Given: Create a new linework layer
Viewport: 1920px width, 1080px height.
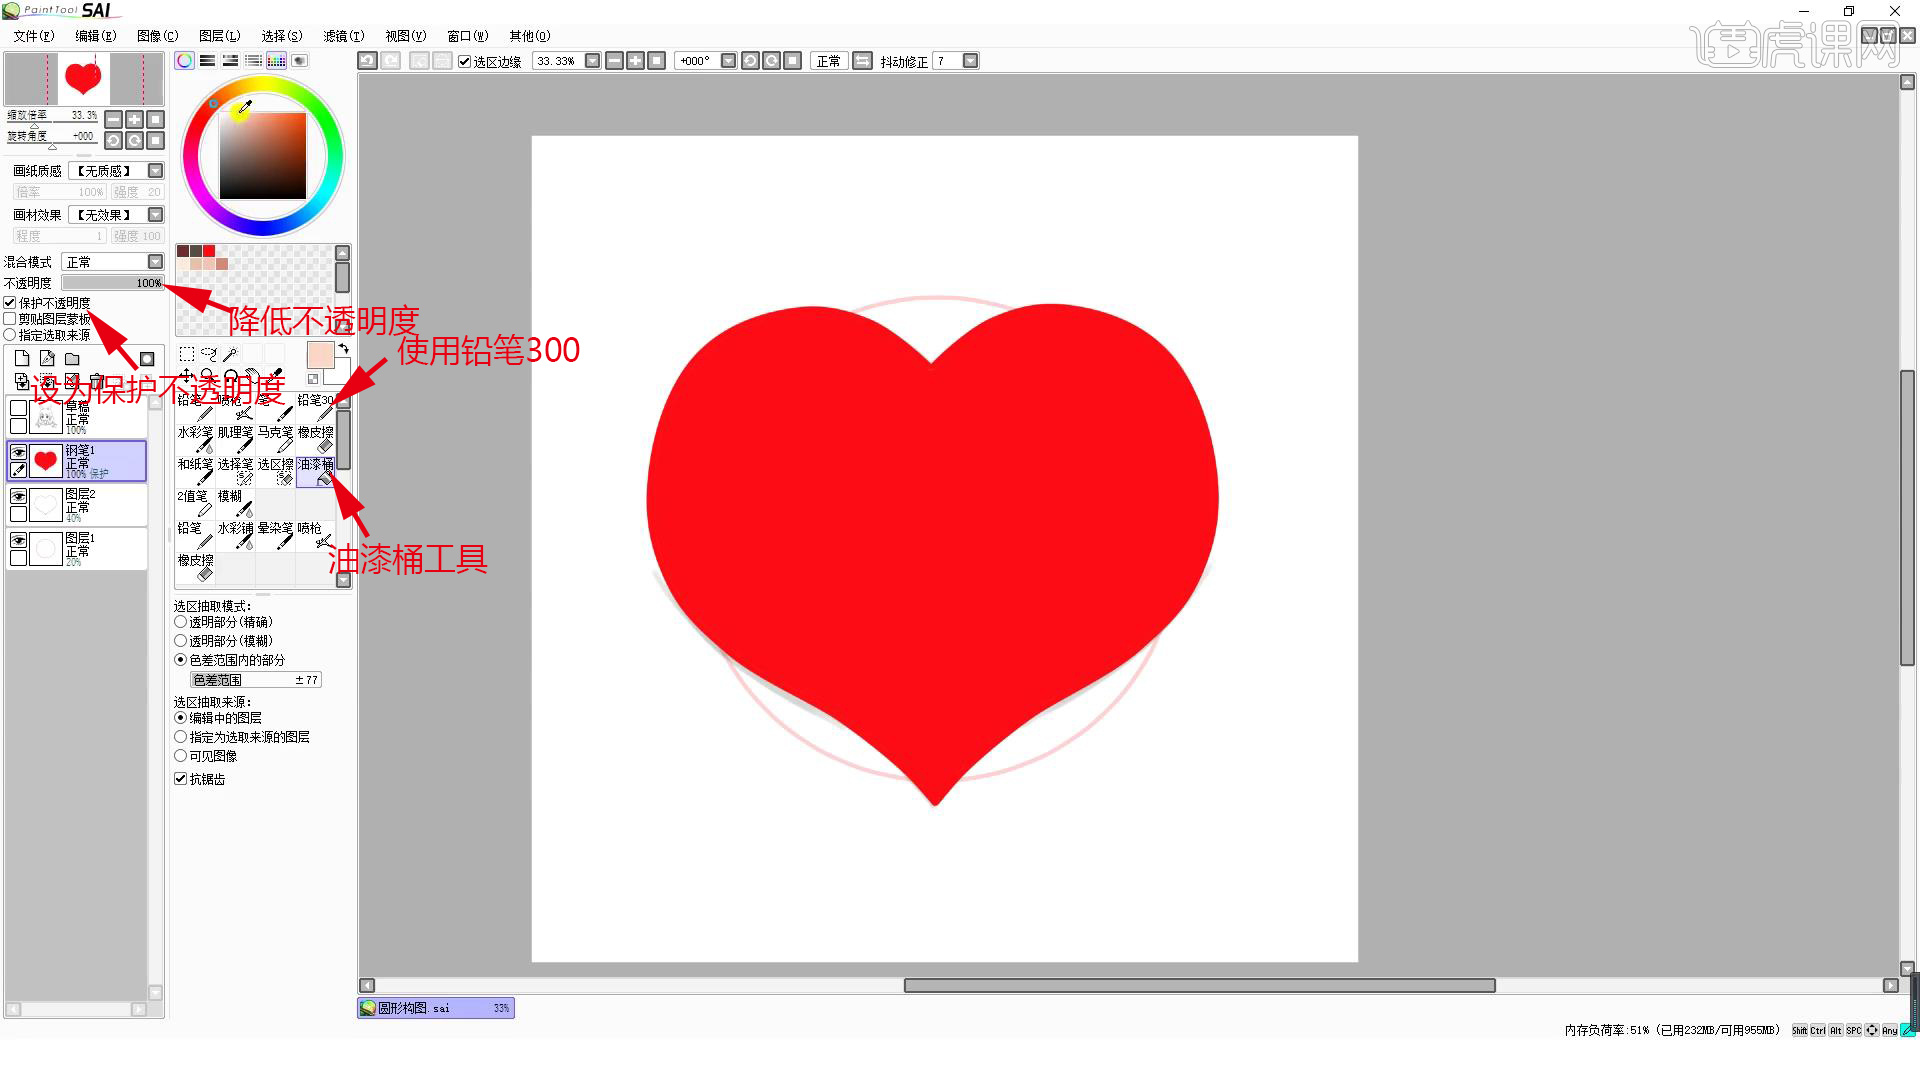Looking at the screenshot, I should click(x=47, y=359).
